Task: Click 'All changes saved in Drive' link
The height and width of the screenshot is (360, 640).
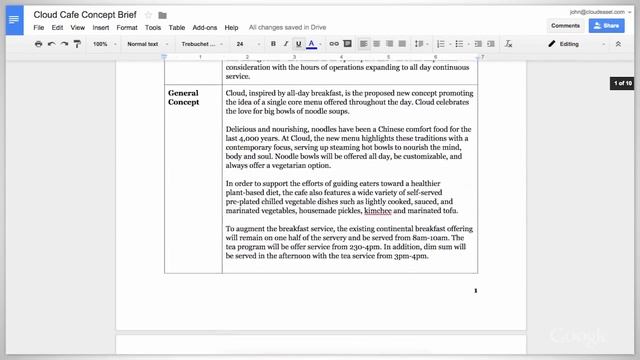Action: [287, 27]
